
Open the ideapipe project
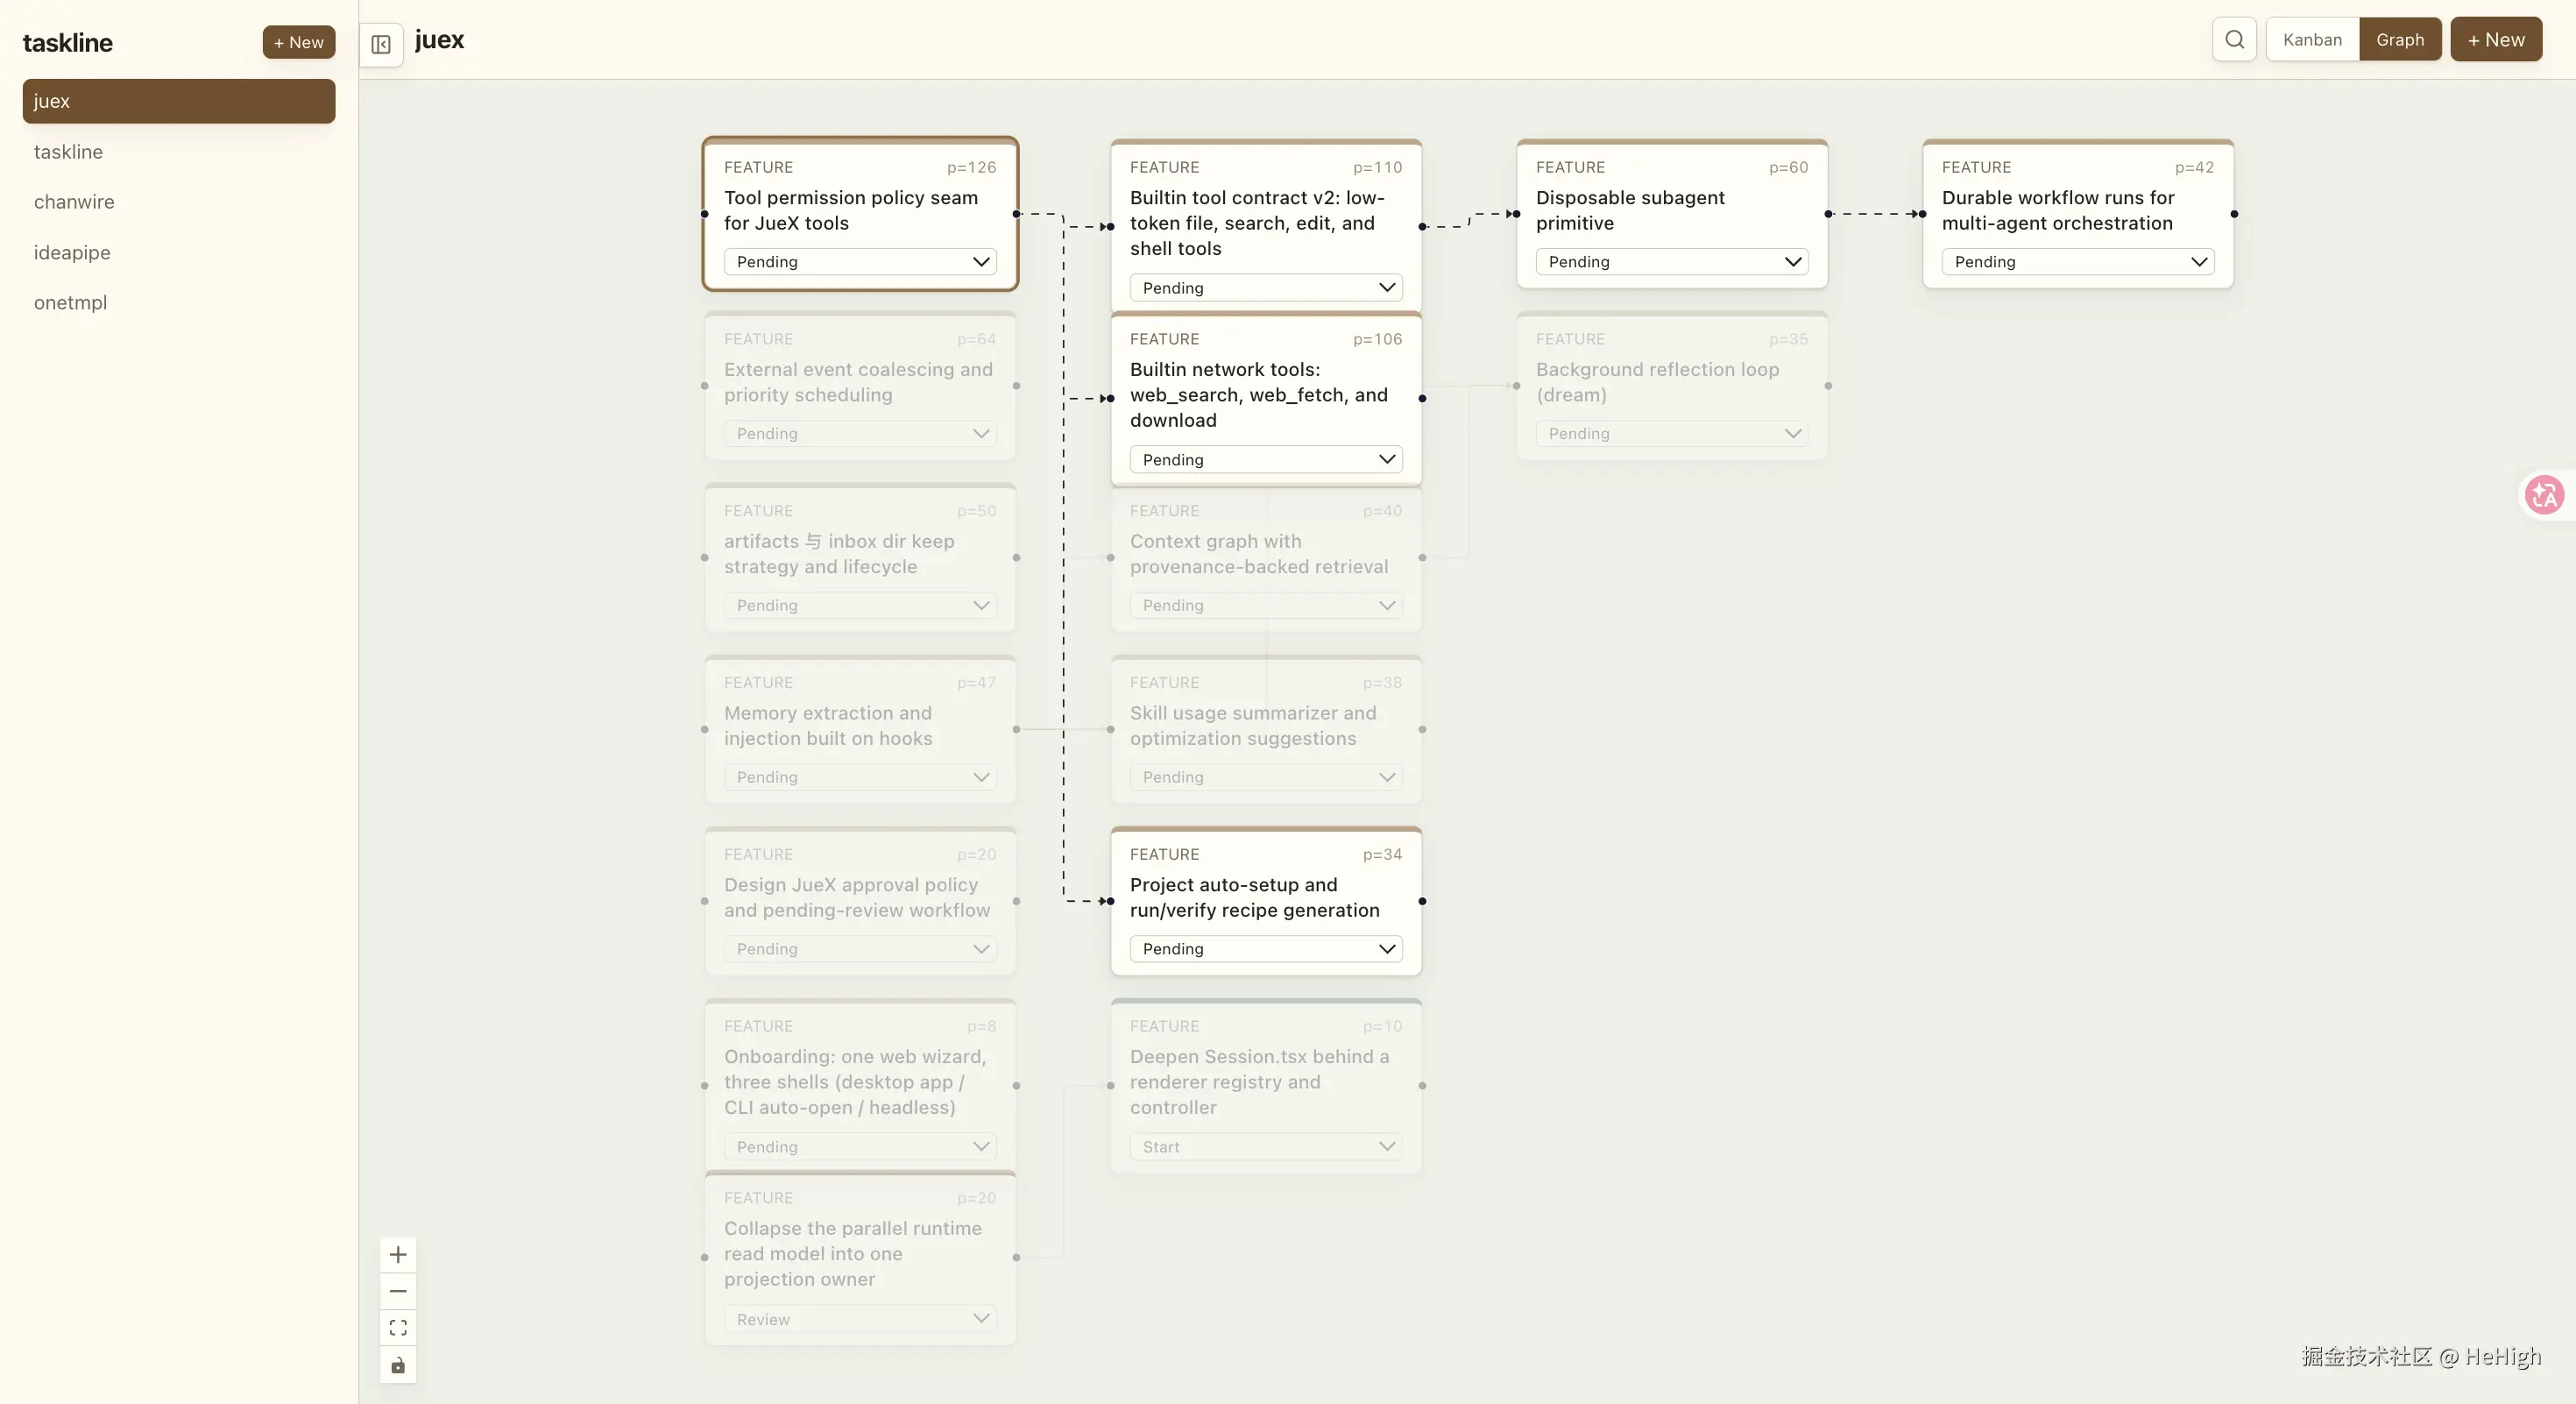click(x=179, y=253)
